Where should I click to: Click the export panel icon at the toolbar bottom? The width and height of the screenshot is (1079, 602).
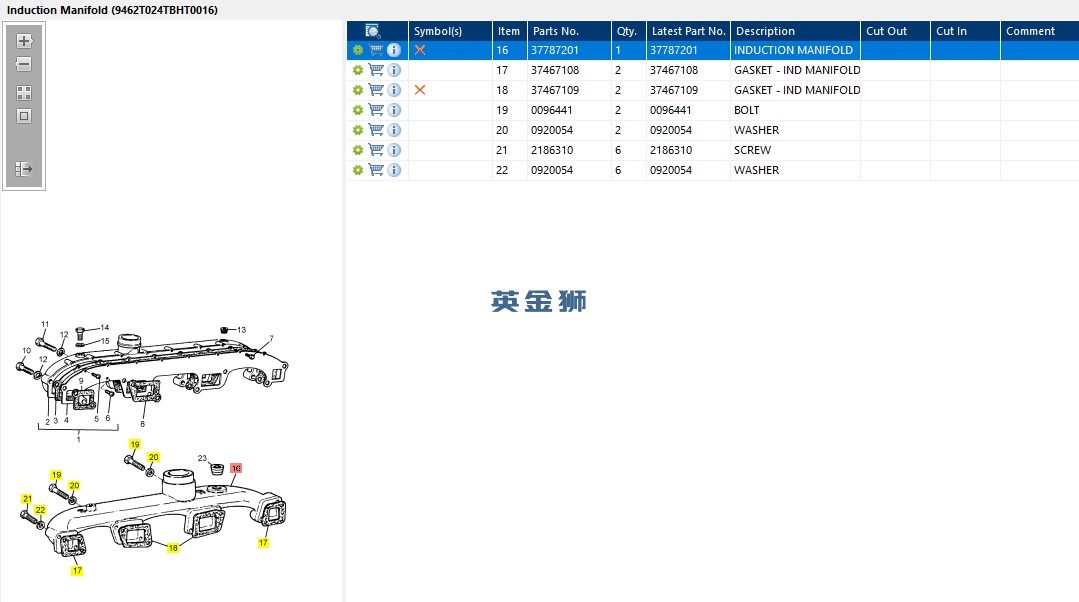tap(24, 169)
